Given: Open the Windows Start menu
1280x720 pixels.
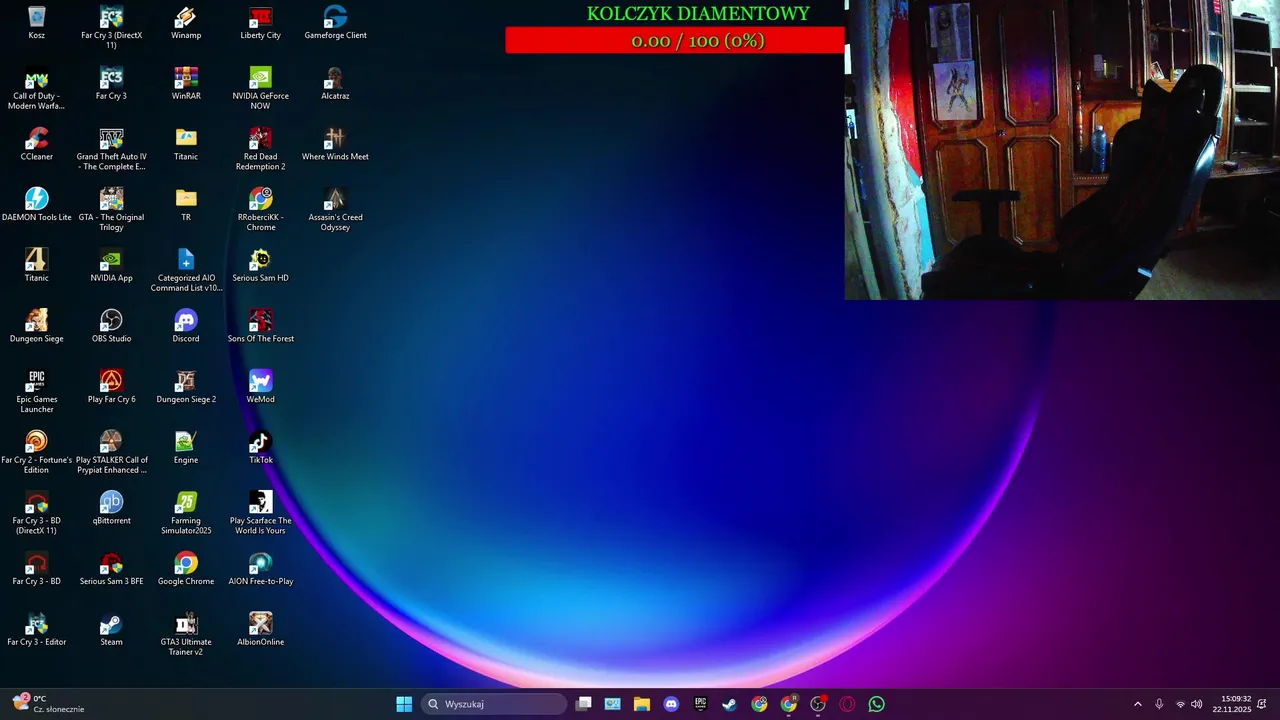Looking at the screenshot, I should point(404,704).
